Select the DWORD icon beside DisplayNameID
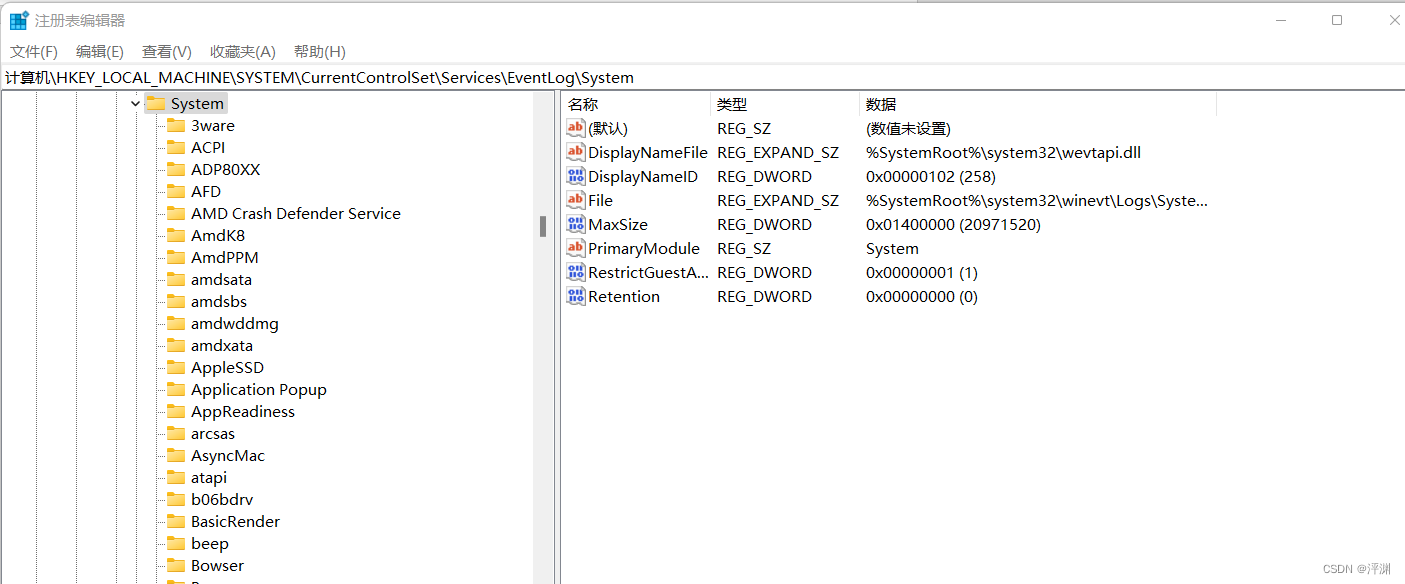The image size is (1405, 584). [575, 177]
